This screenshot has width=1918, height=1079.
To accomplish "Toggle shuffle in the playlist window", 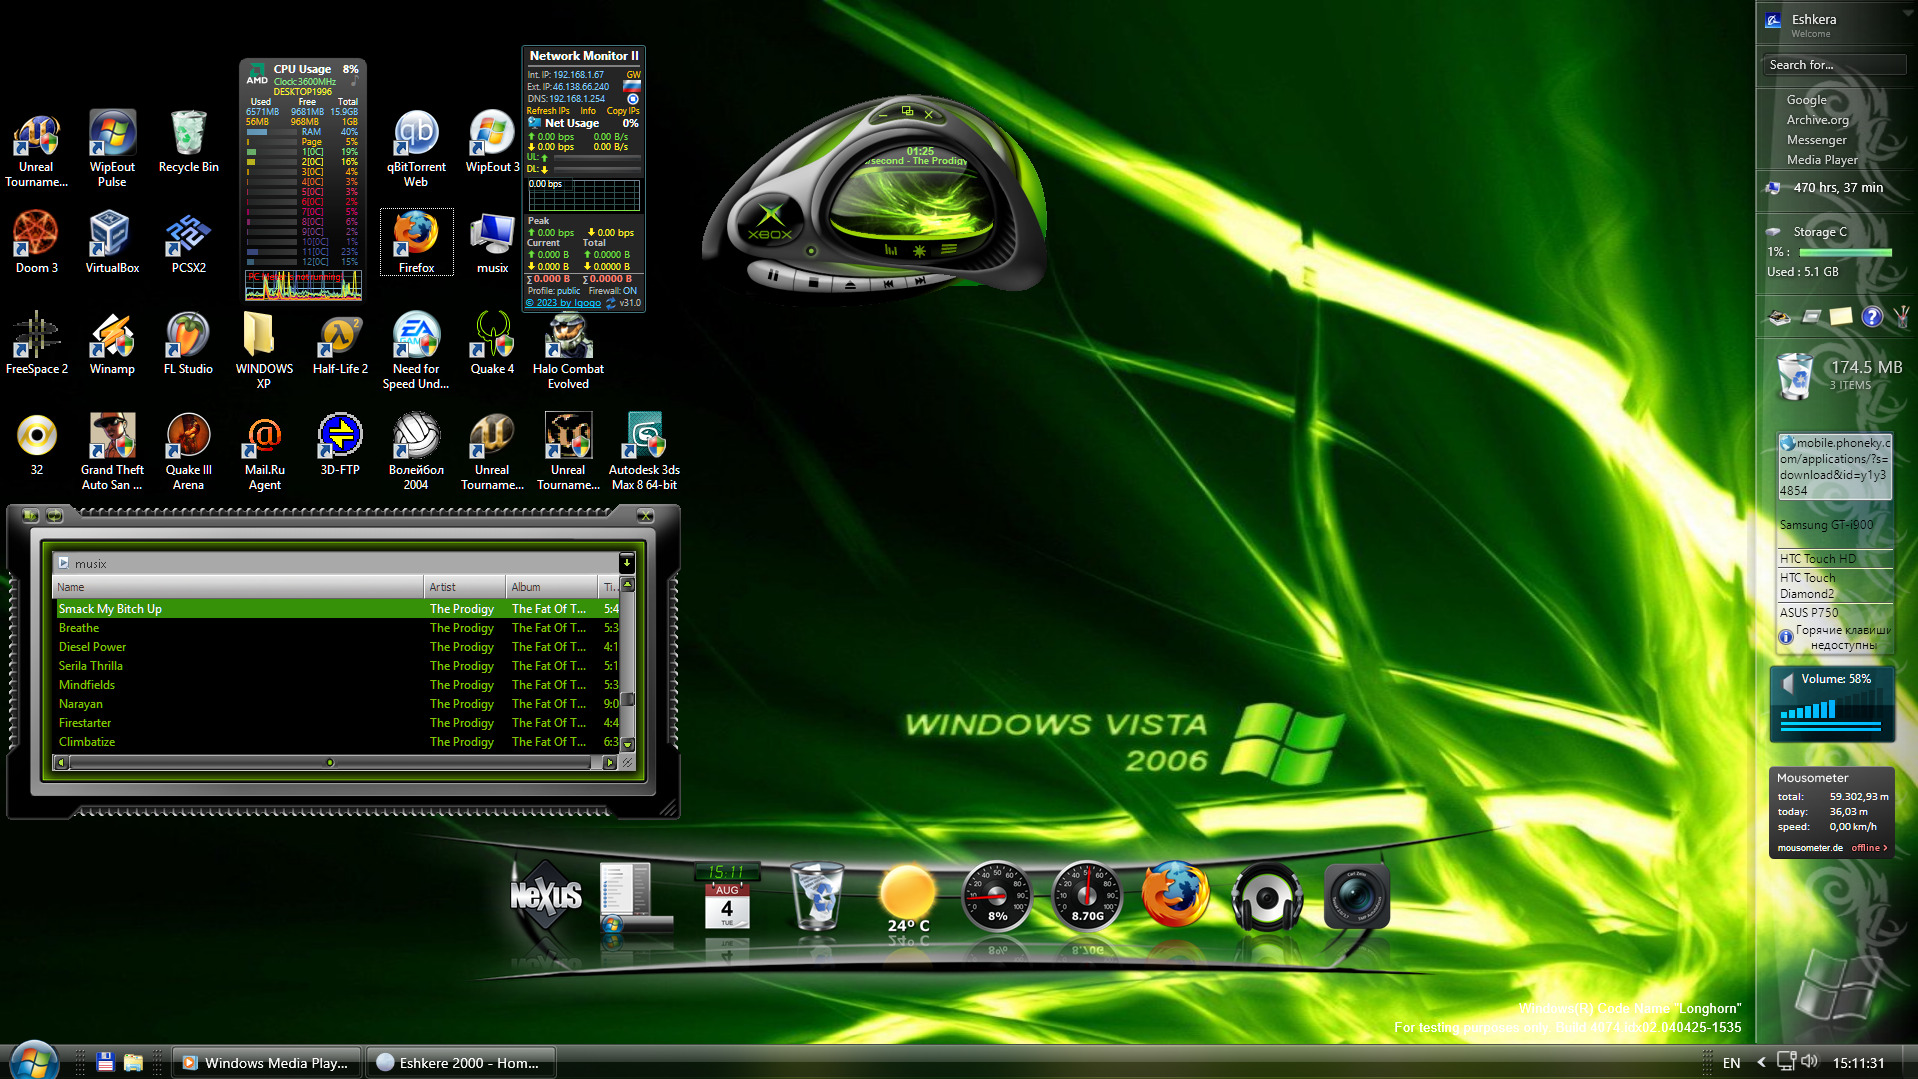I will tap(30, 515).
